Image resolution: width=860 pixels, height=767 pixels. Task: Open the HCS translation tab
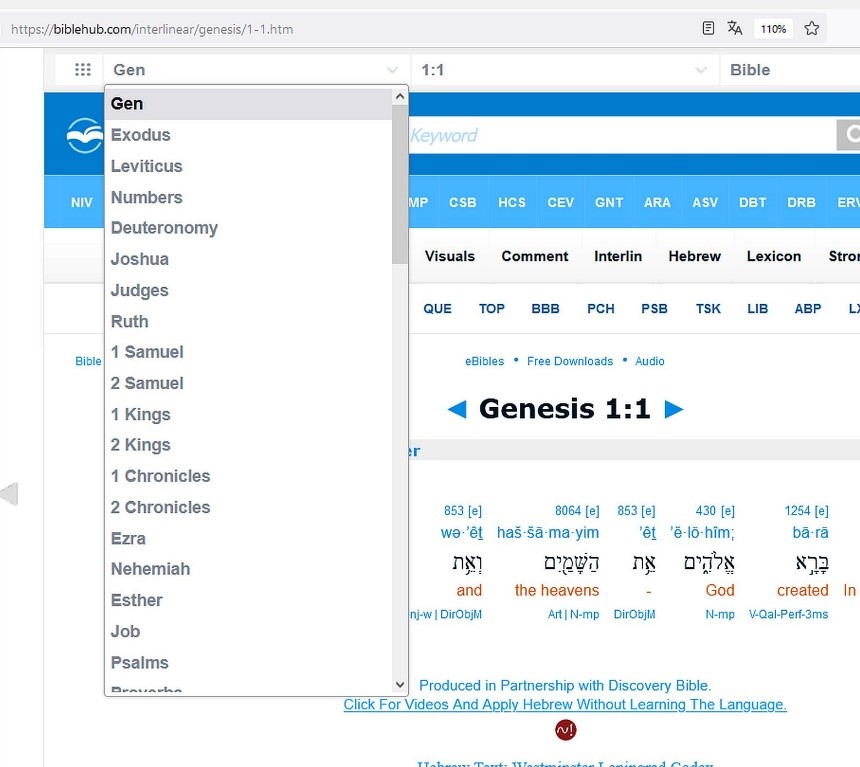512,202
